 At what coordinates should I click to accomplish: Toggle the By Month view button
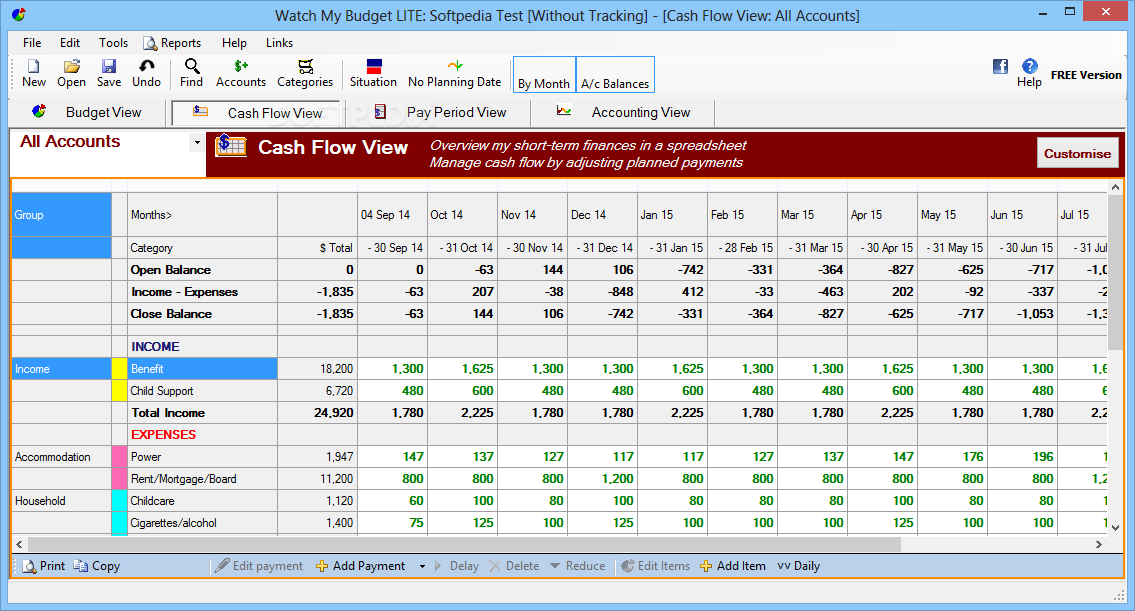tap(544, 75)
